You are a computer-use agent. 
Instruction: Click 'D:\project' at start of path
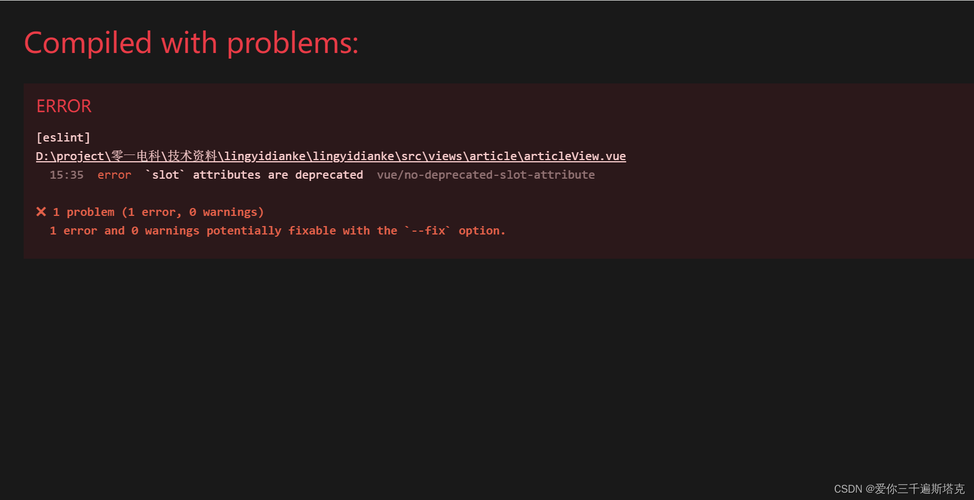click(x=71, y=156)
